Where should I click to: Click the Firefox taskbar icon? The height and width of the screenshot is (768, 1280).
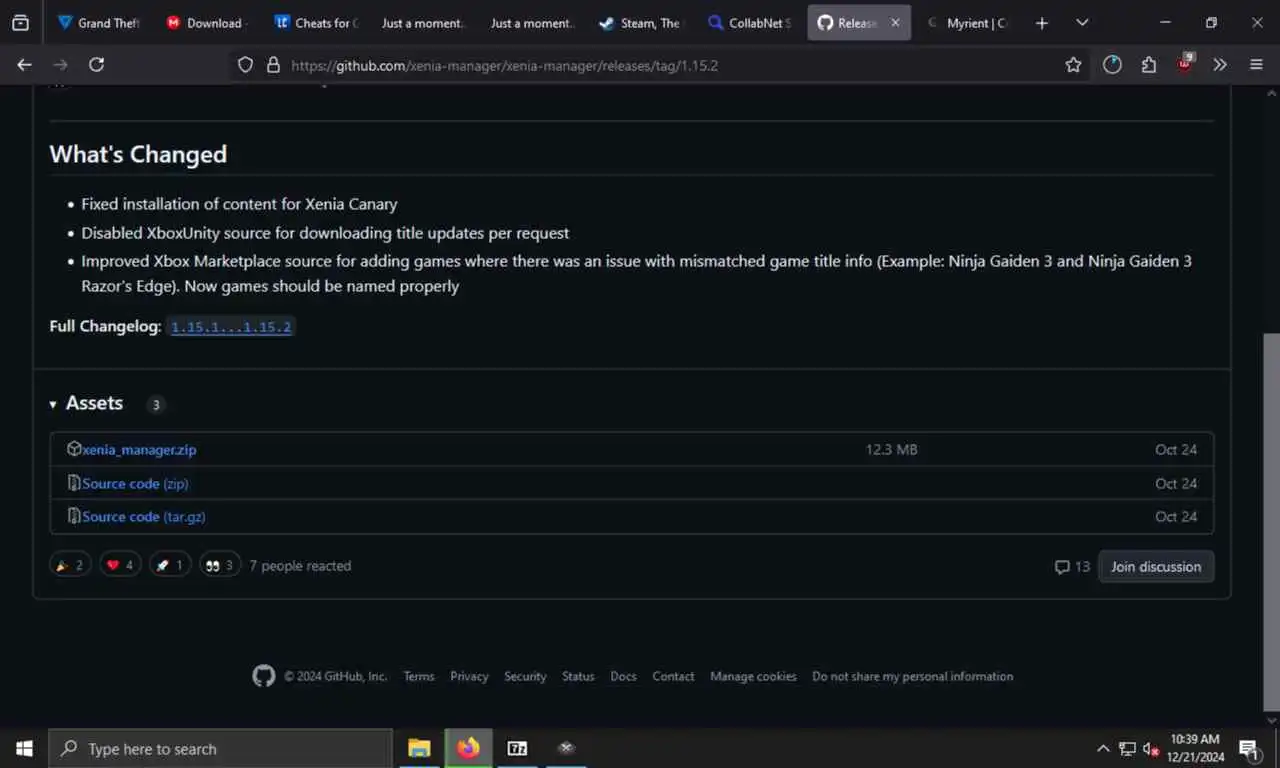468,748
